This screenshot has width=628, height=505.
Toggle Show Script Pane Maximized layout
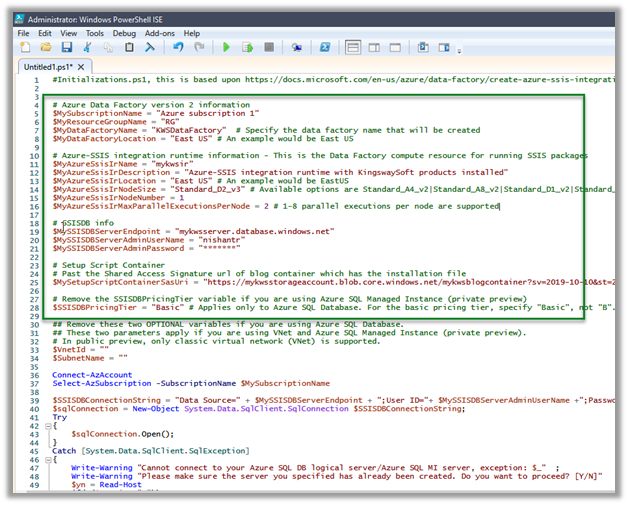click(x=393, y=47)
